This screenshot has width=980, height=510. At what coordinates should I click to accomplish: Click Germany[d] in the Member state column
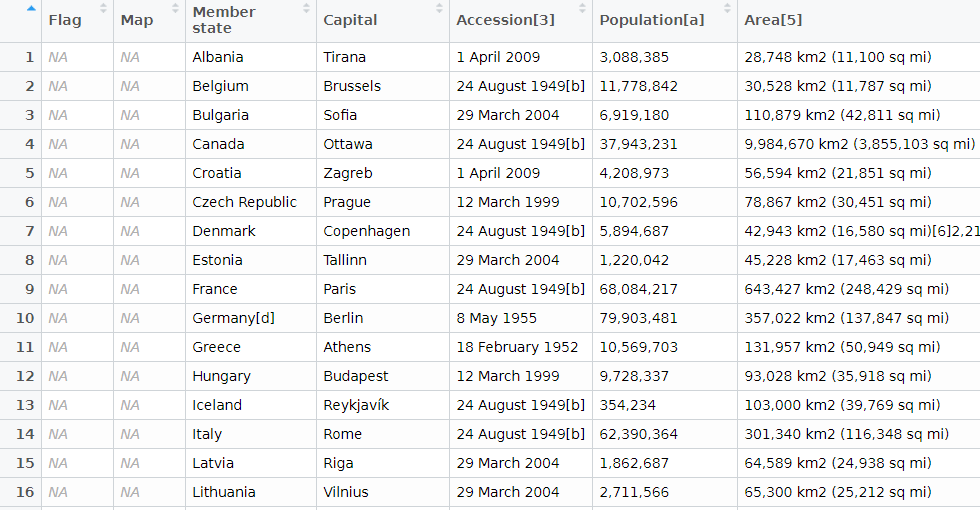(233, 318)
